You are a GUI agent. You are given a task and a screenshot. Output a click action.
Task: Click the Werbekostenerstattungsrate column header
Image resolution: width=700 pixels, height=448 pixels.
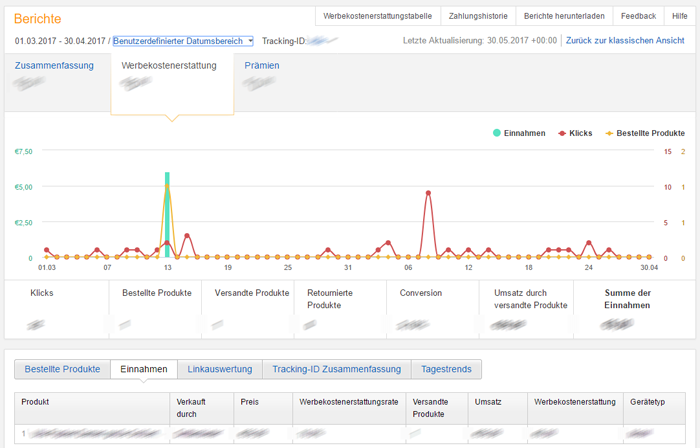(x=349, y=408)
